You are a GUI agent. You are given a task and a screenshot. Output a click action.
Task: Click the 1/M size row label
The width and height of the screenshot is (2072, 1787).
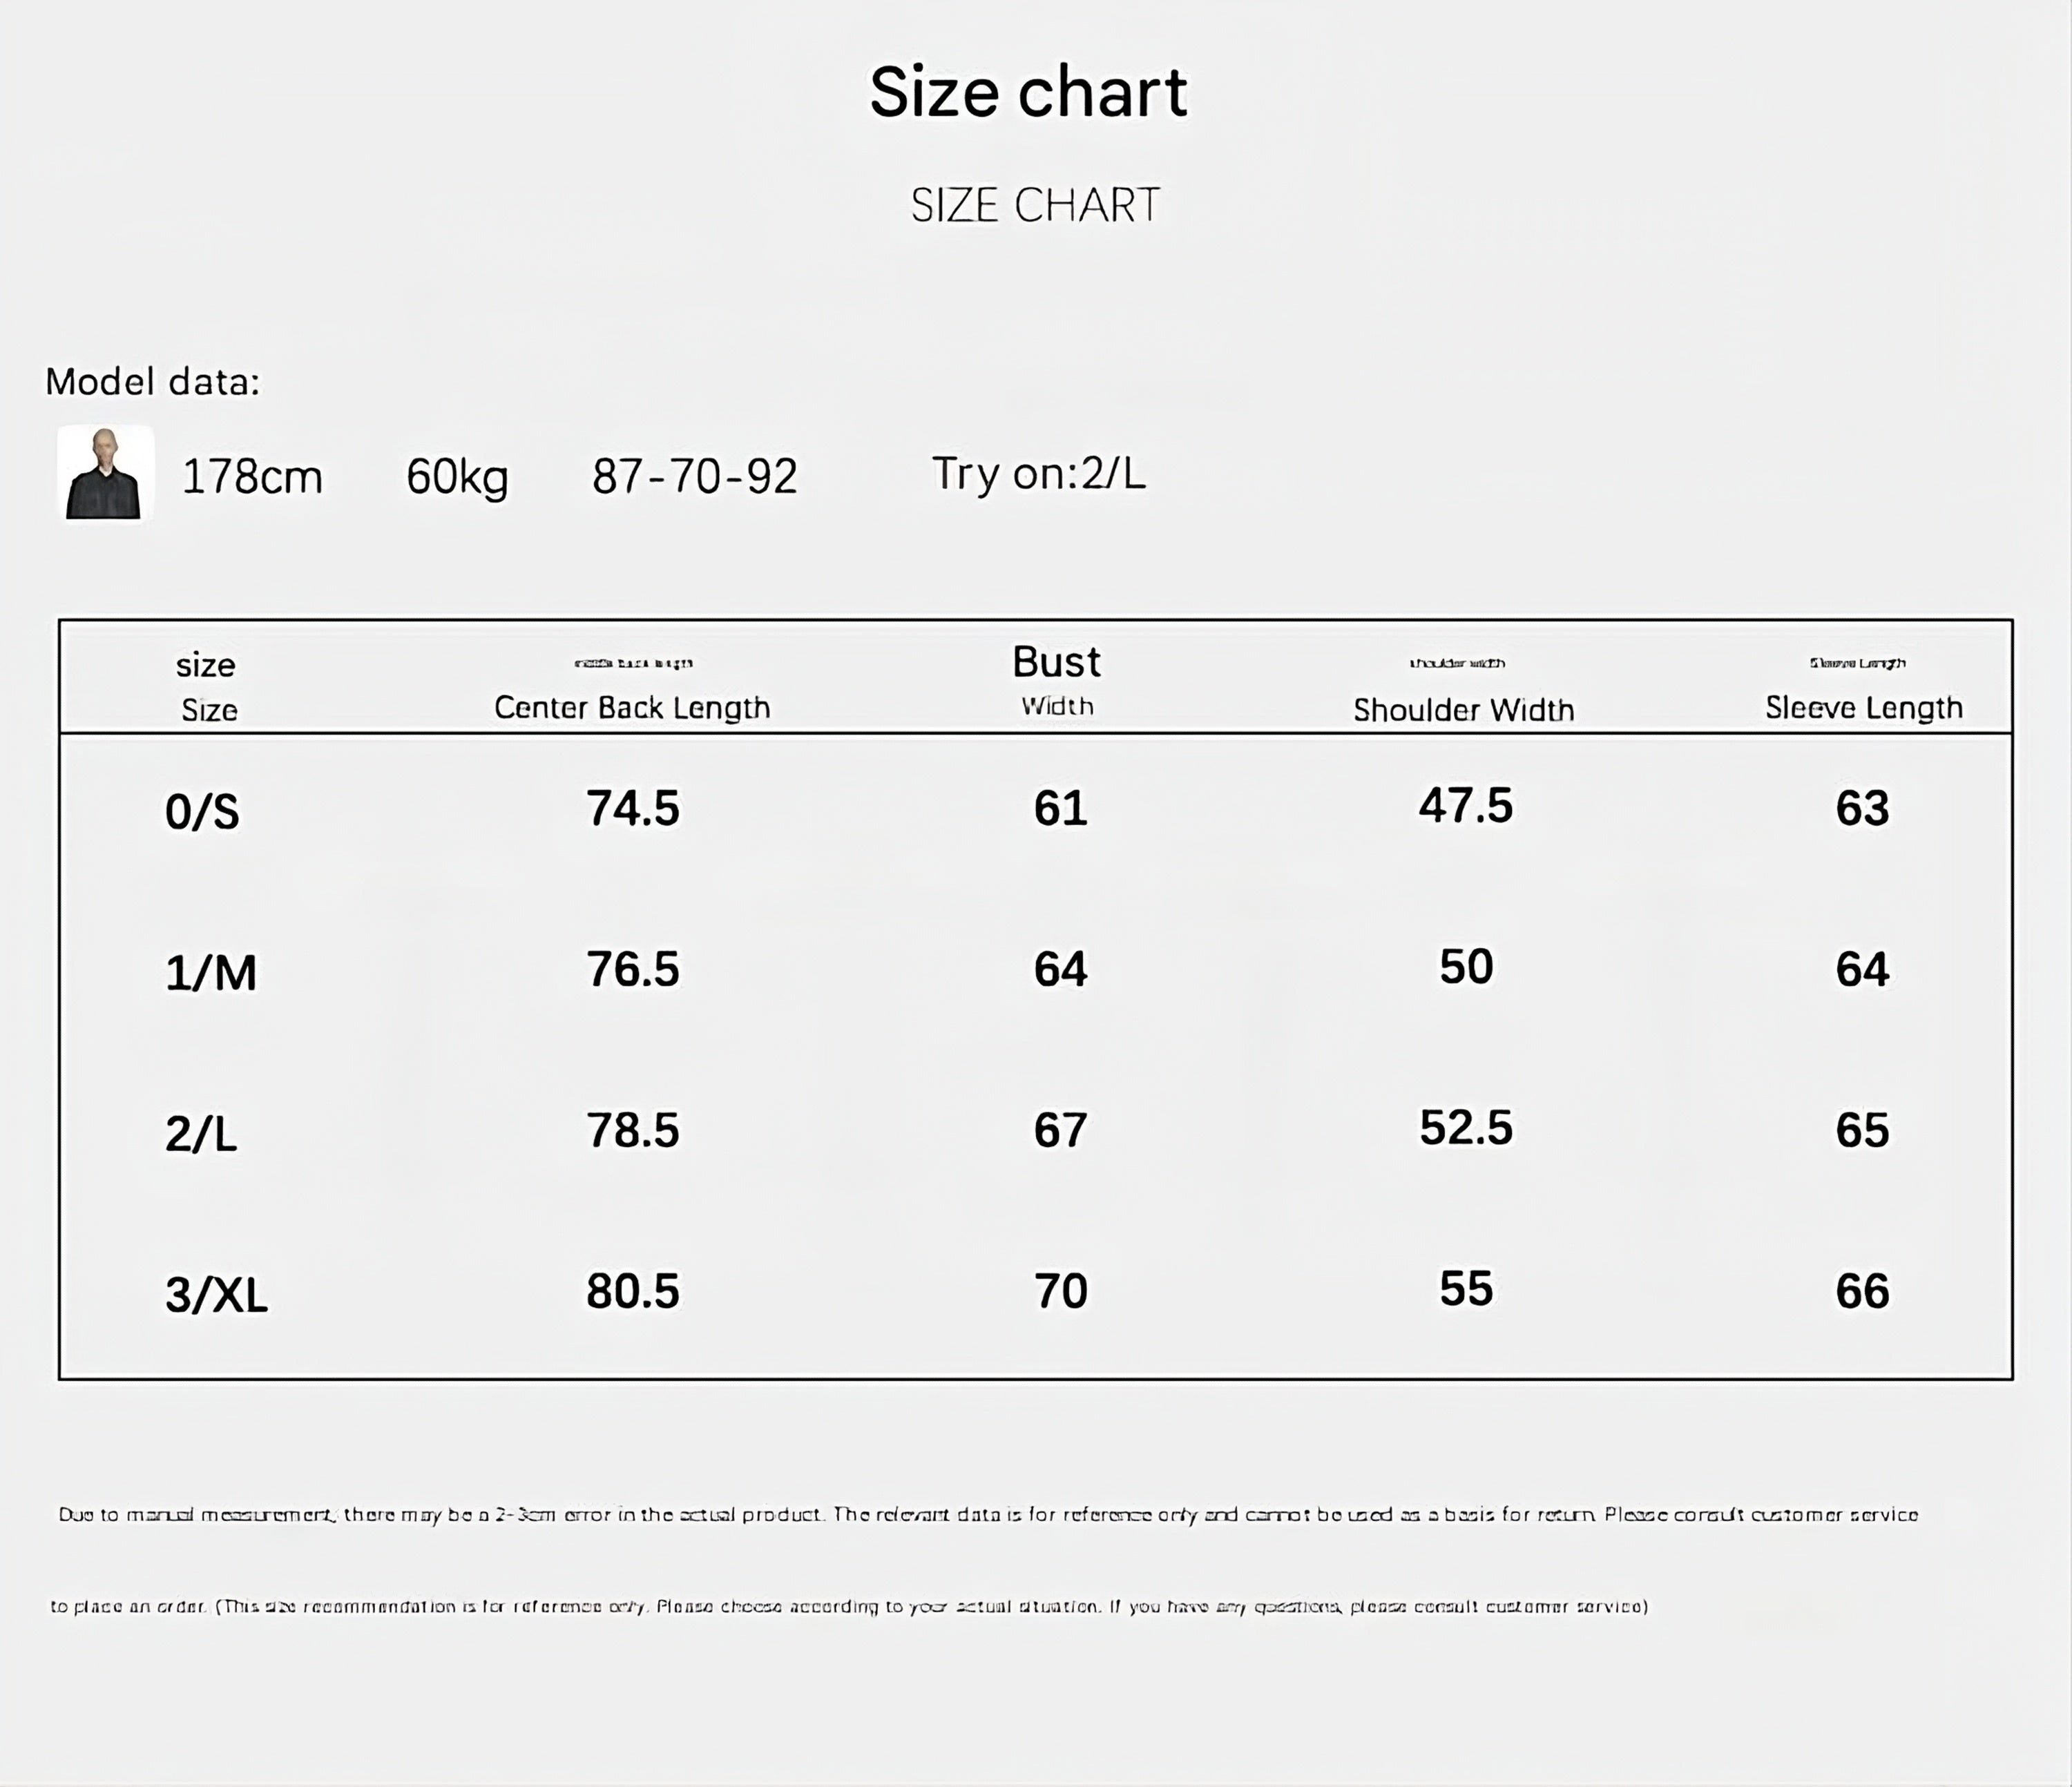click(x=211, y=972)
